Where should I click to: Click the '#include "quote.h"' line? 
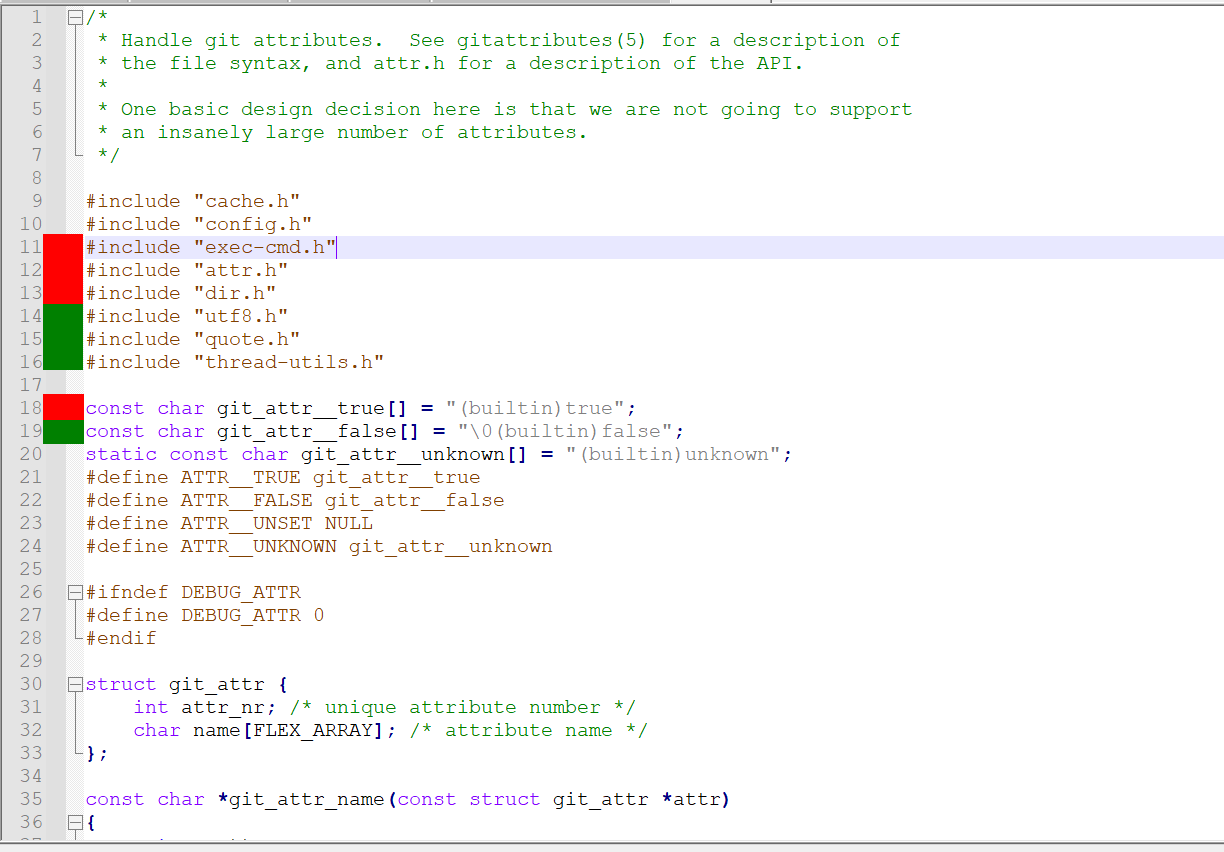click(x=192, y=339)
